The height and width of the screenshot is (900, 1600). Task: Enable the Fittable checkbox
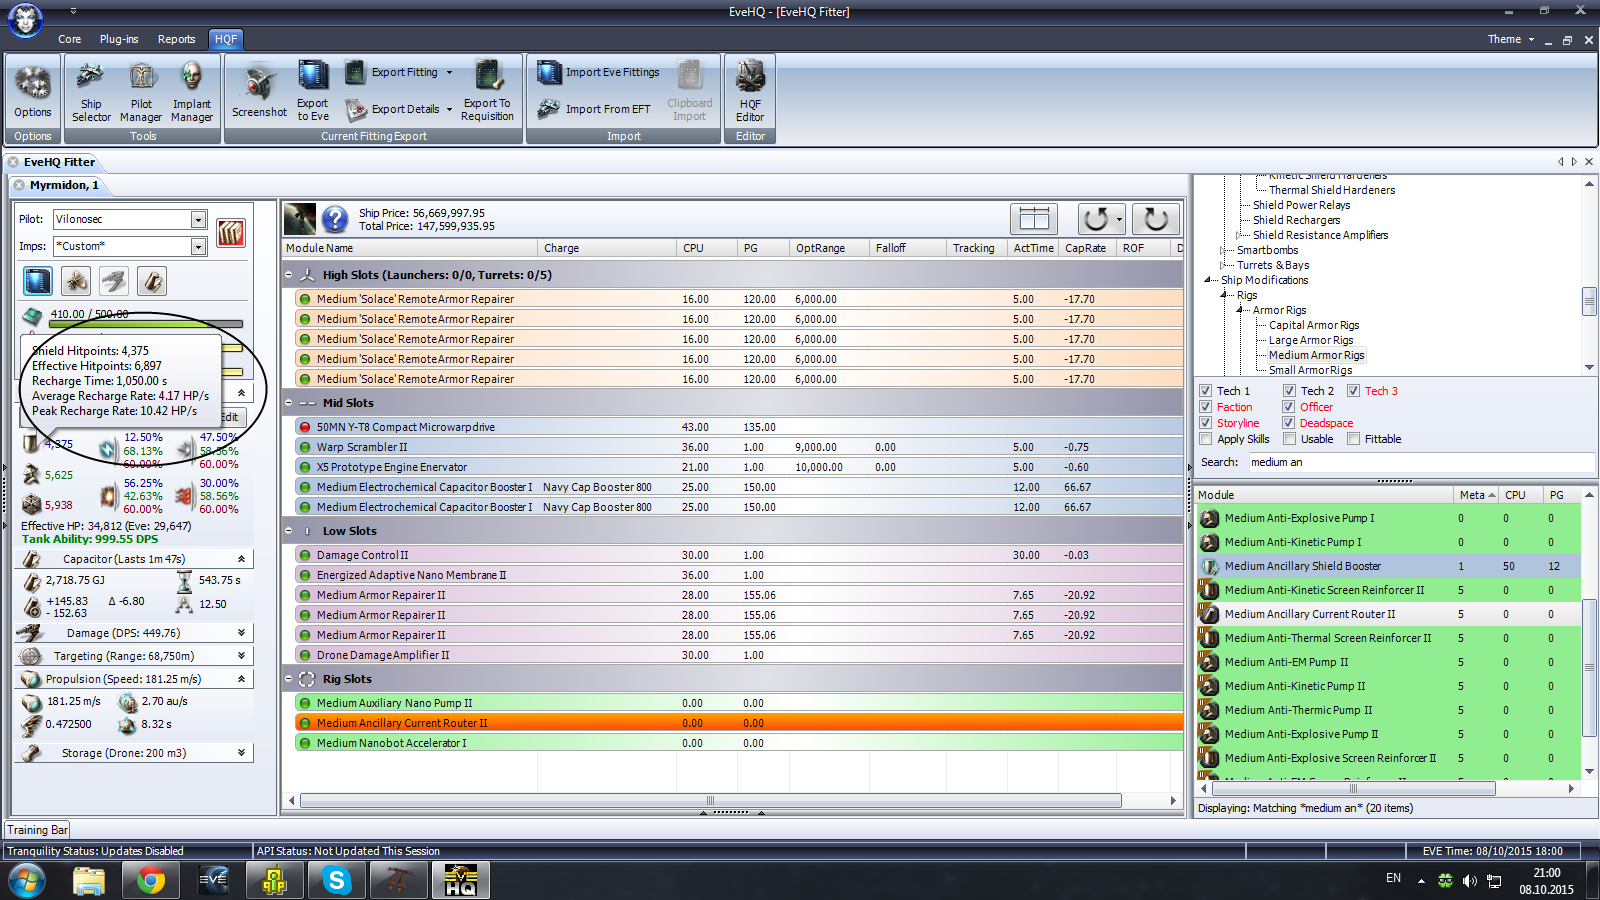tap(1353, 439)
